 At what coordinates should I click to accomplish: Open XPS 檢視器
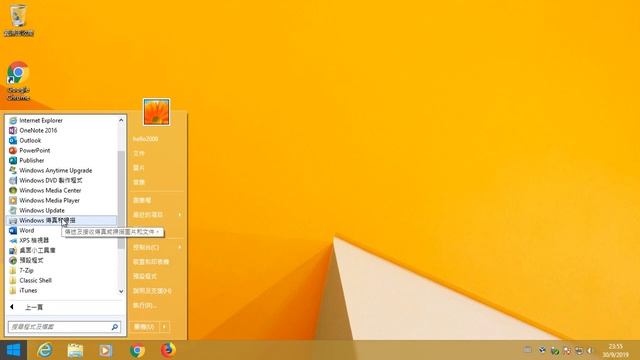coord(62,240)
